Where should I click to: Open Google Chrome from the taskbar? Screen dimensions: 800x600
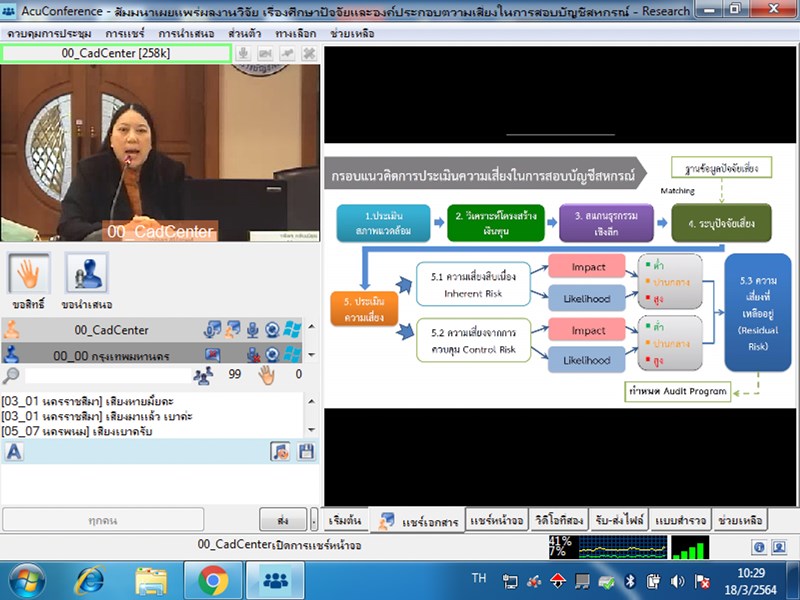tap(213, 581)
